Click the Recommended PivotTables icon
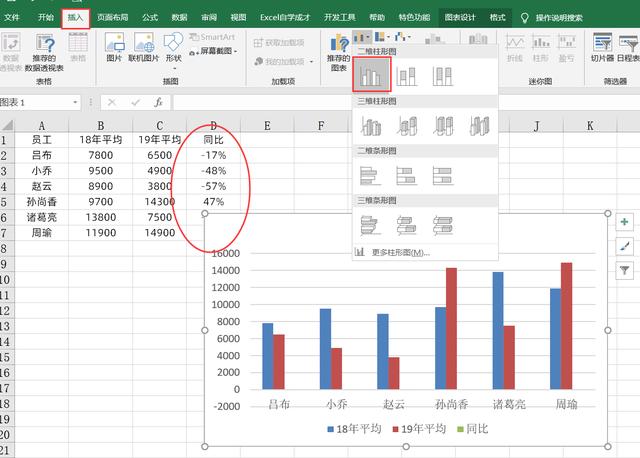The height and width of the screenshot is (458, 640). 44,53
